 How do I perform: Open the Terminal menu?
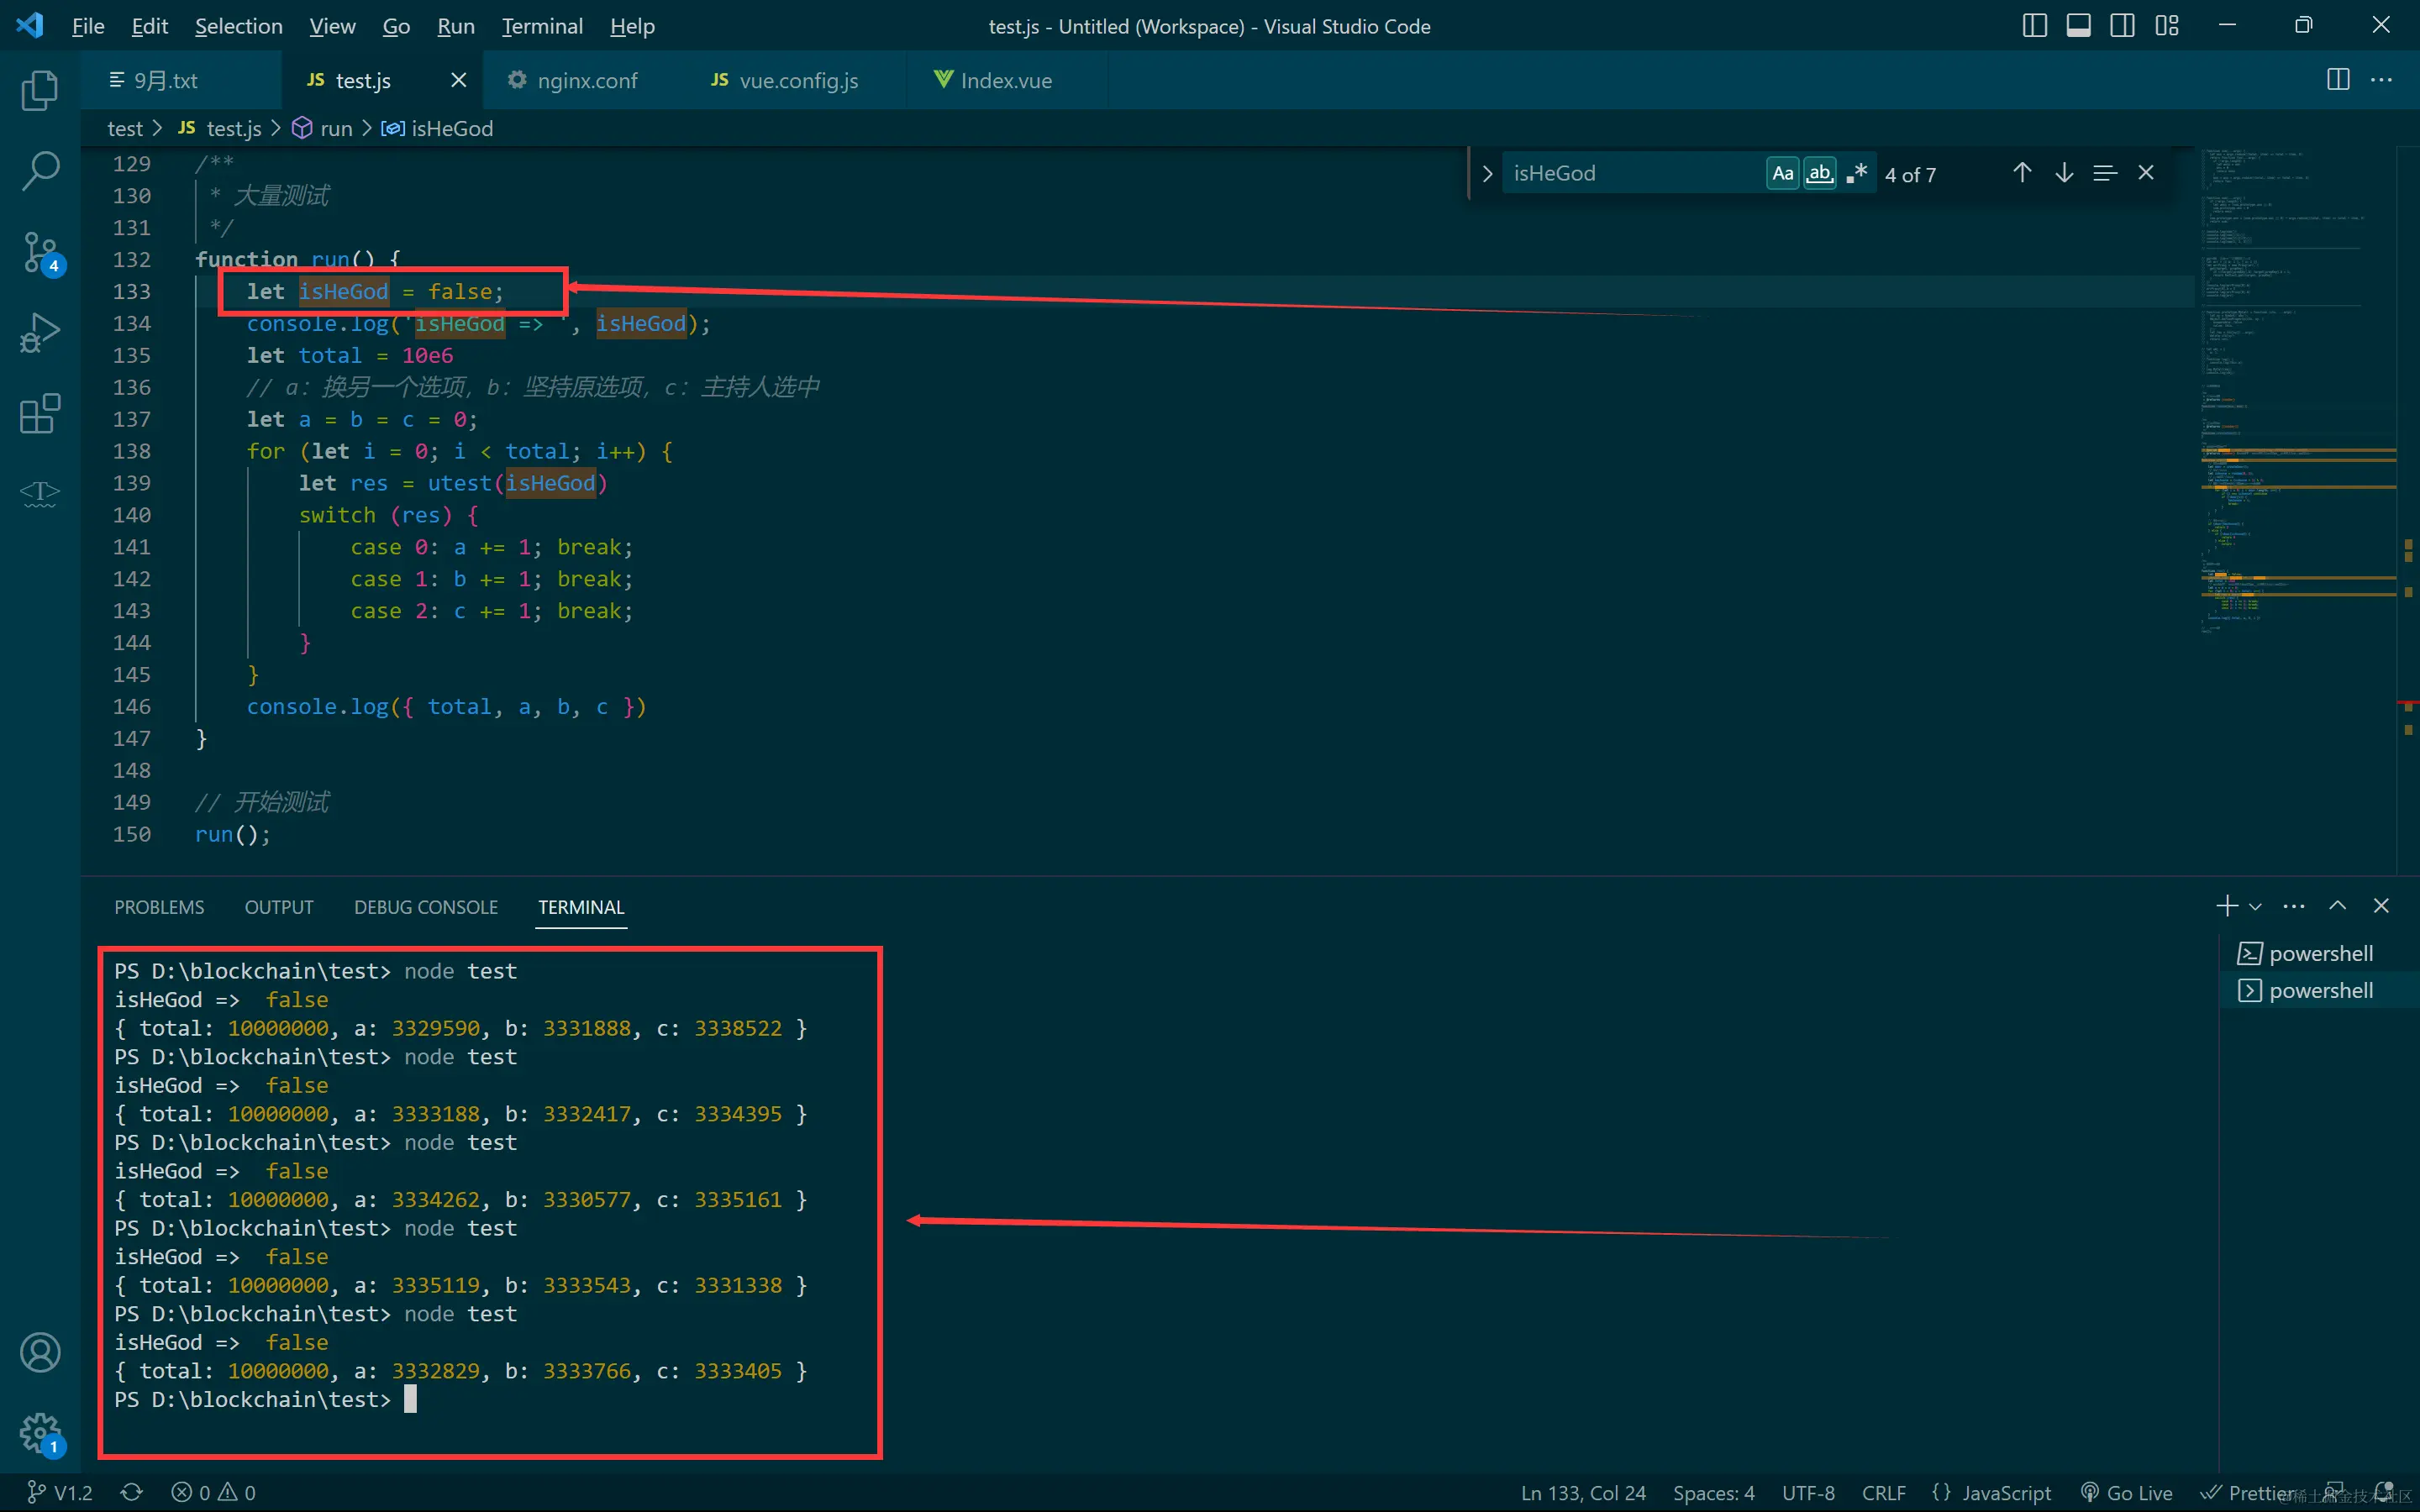coord(541,26)
